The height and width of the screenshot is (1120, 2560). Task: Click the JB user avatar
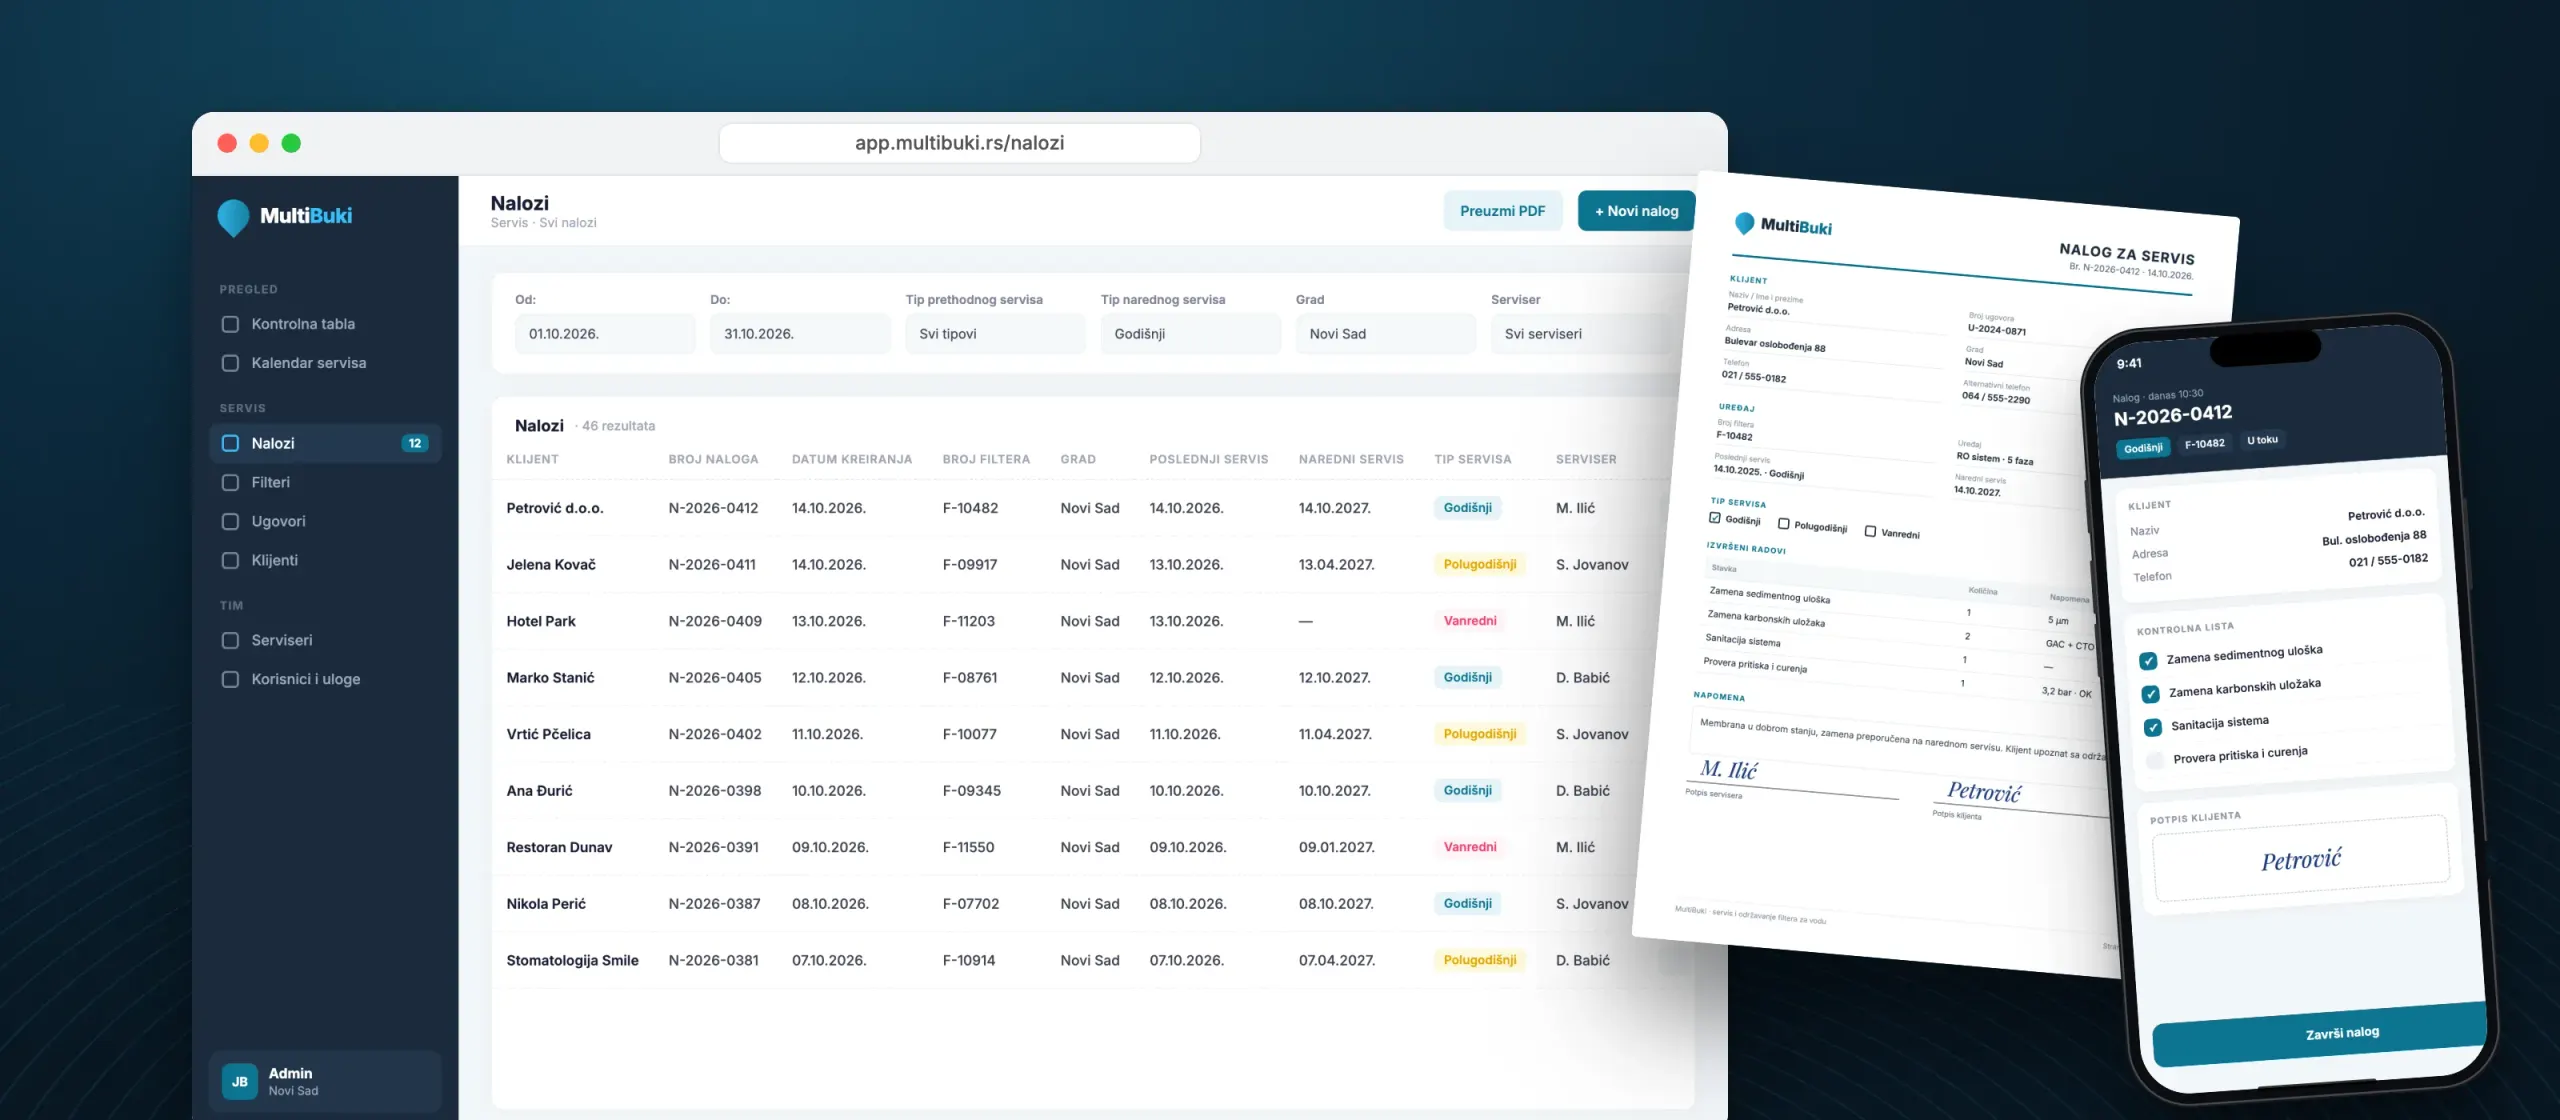point(240,1081)
